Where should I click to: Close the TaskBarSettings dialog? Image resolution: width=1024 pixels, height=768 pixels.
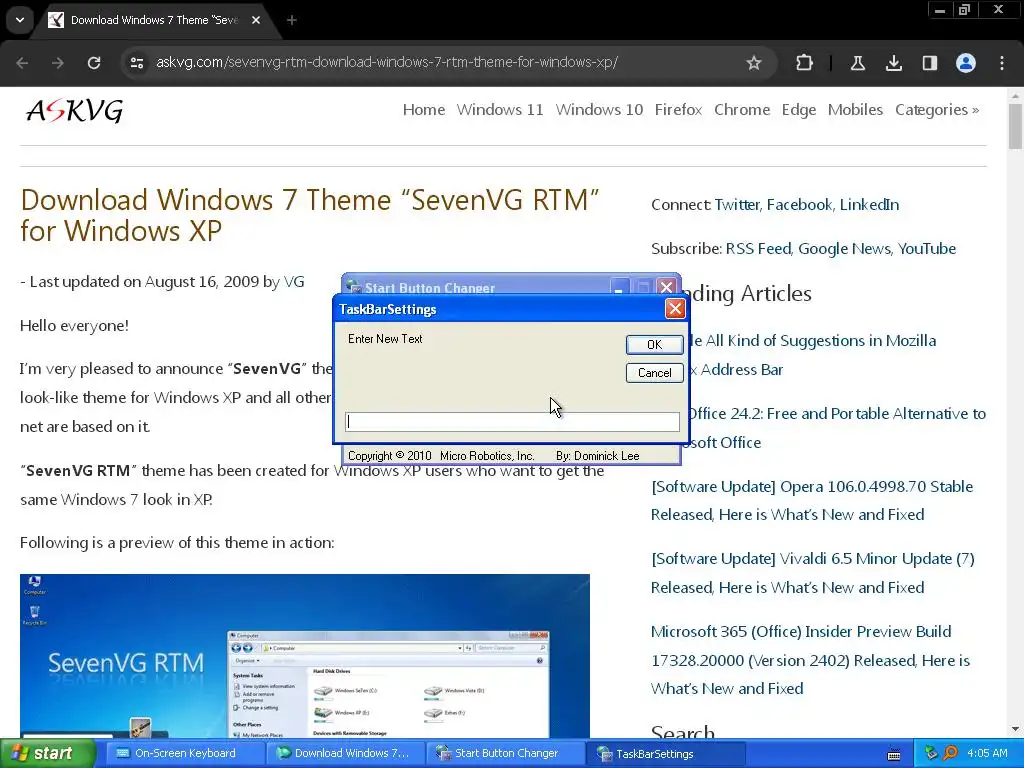675,309
